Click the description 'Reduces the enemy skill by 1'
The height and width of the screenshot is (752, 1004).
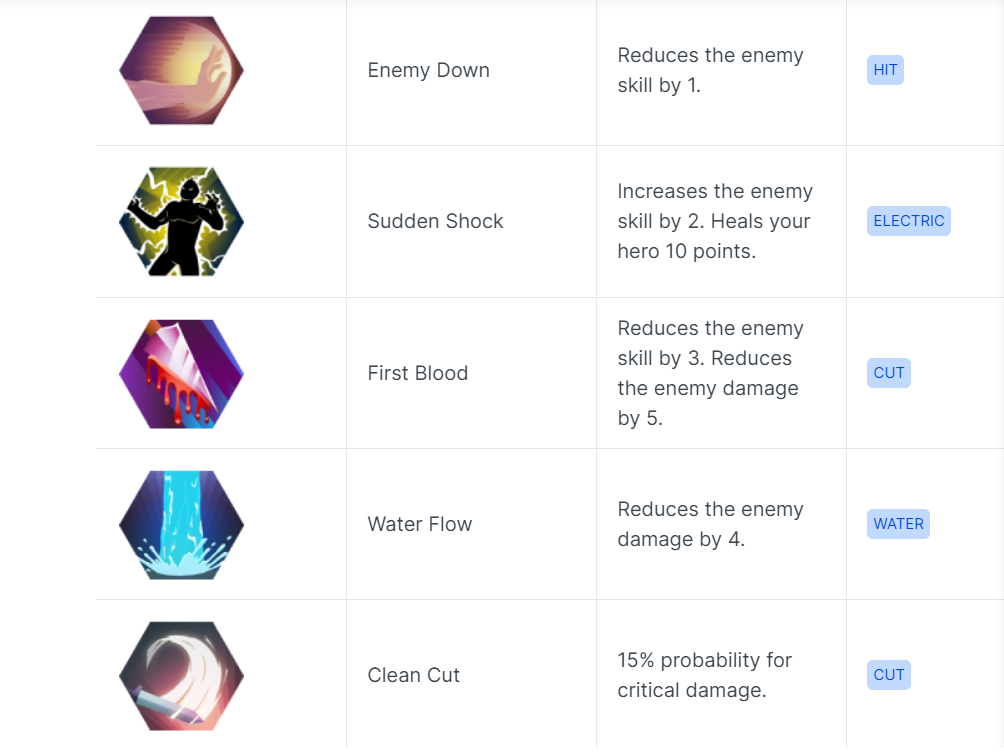click(710, 70)
